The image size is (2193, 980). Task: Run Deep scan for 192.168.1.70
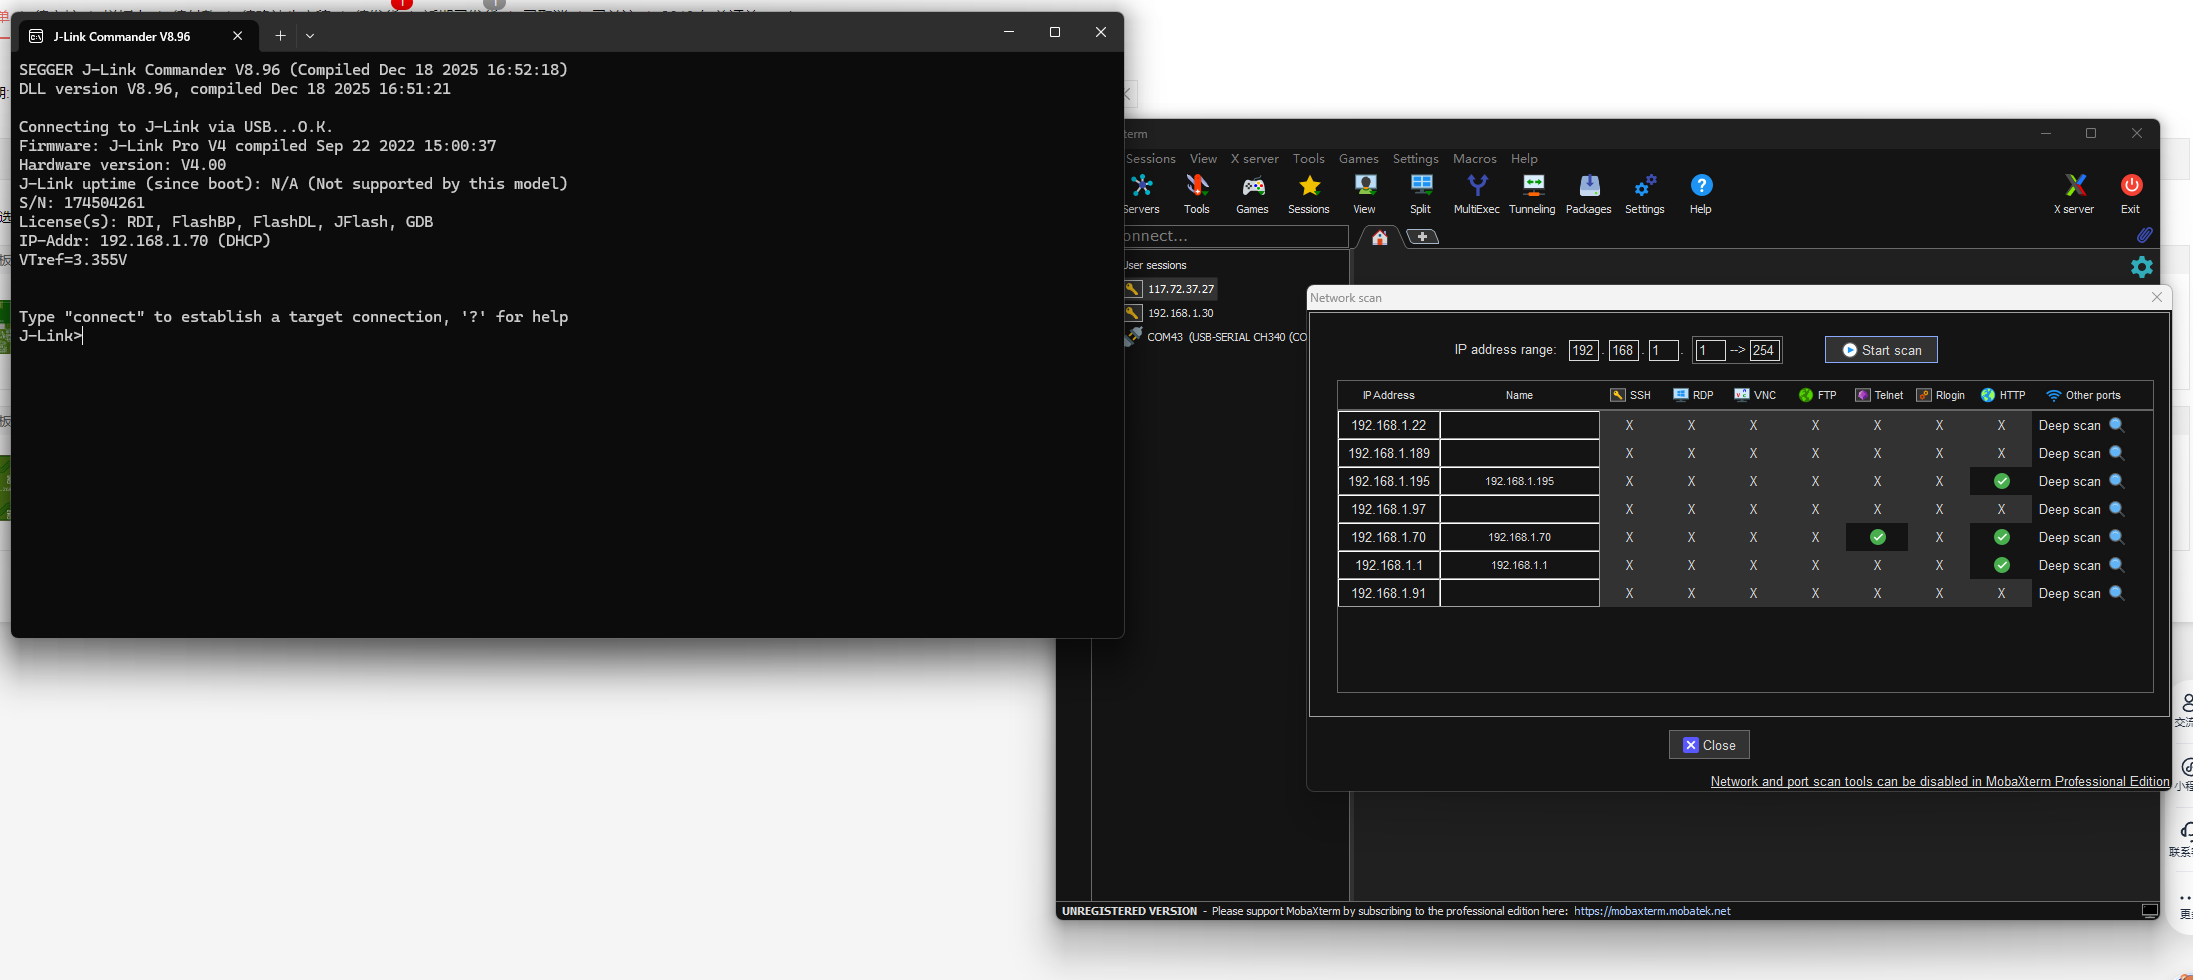[2081, 537]
